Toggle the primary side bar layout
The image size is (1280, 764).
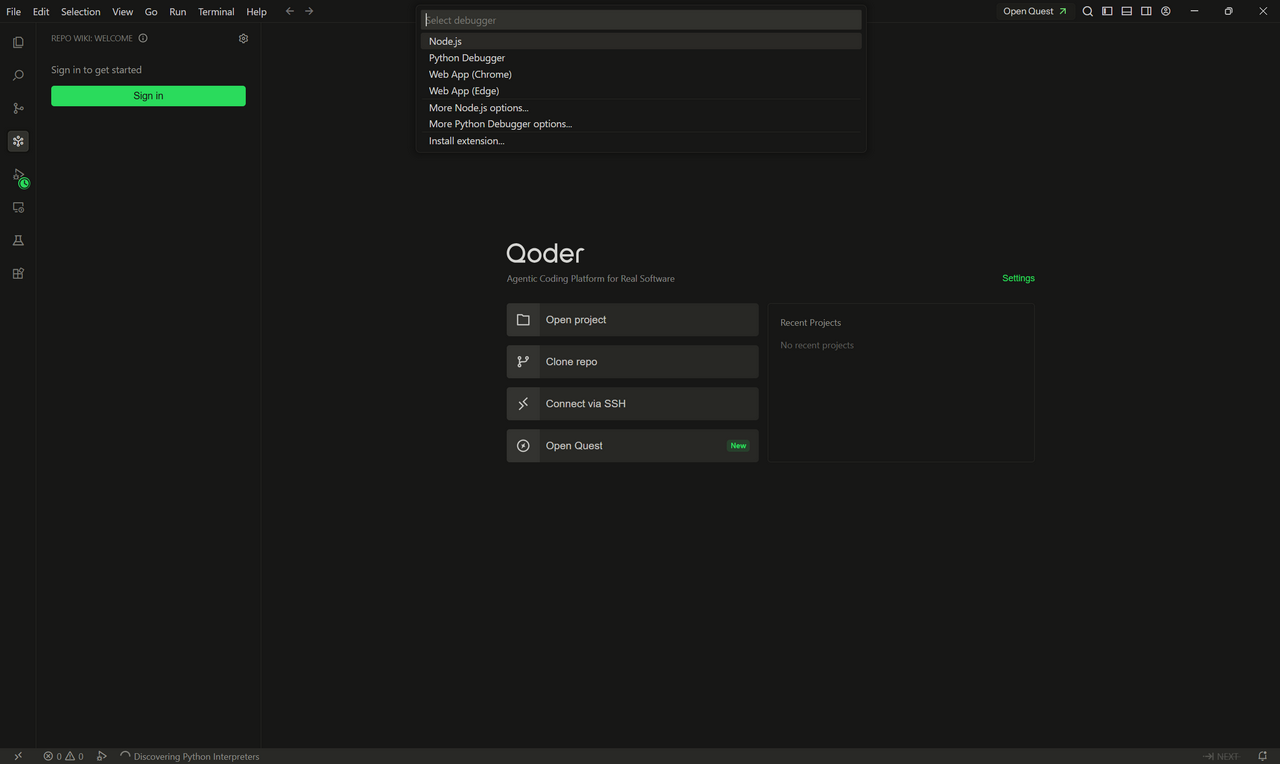1107,11
